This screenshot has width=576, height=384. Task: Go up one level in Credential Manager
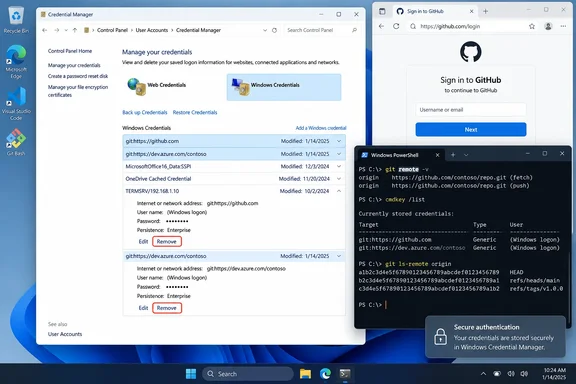(x=75, y=30)
